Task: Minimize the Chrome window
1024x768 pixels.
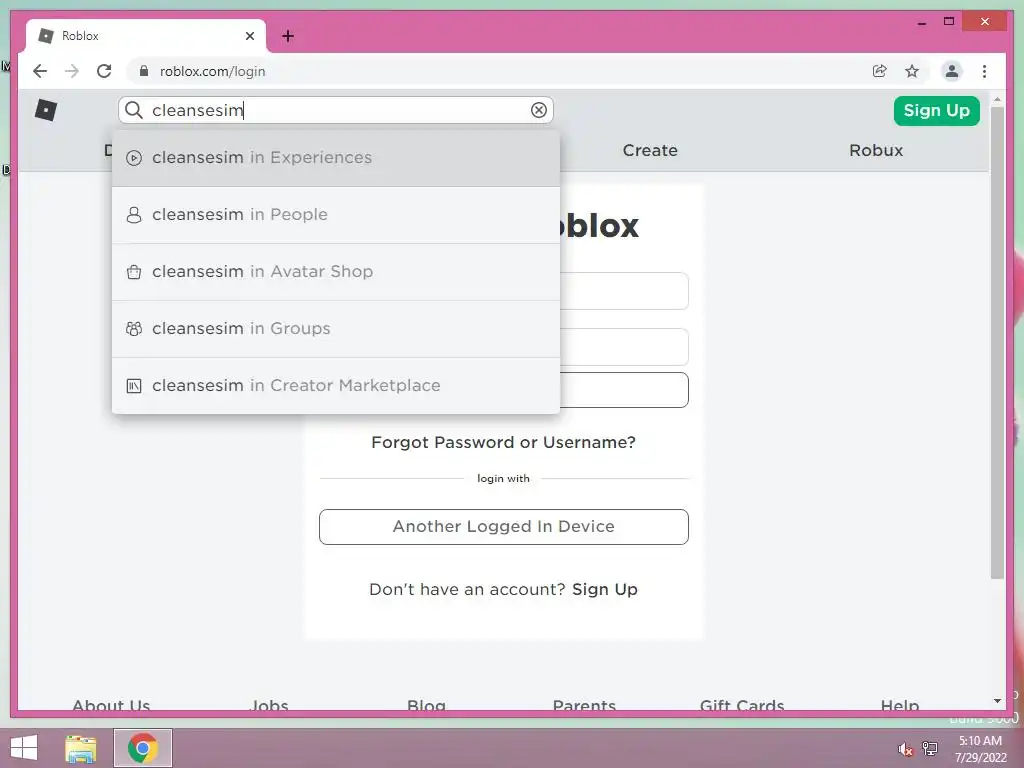Action: (x=921, y=22)
